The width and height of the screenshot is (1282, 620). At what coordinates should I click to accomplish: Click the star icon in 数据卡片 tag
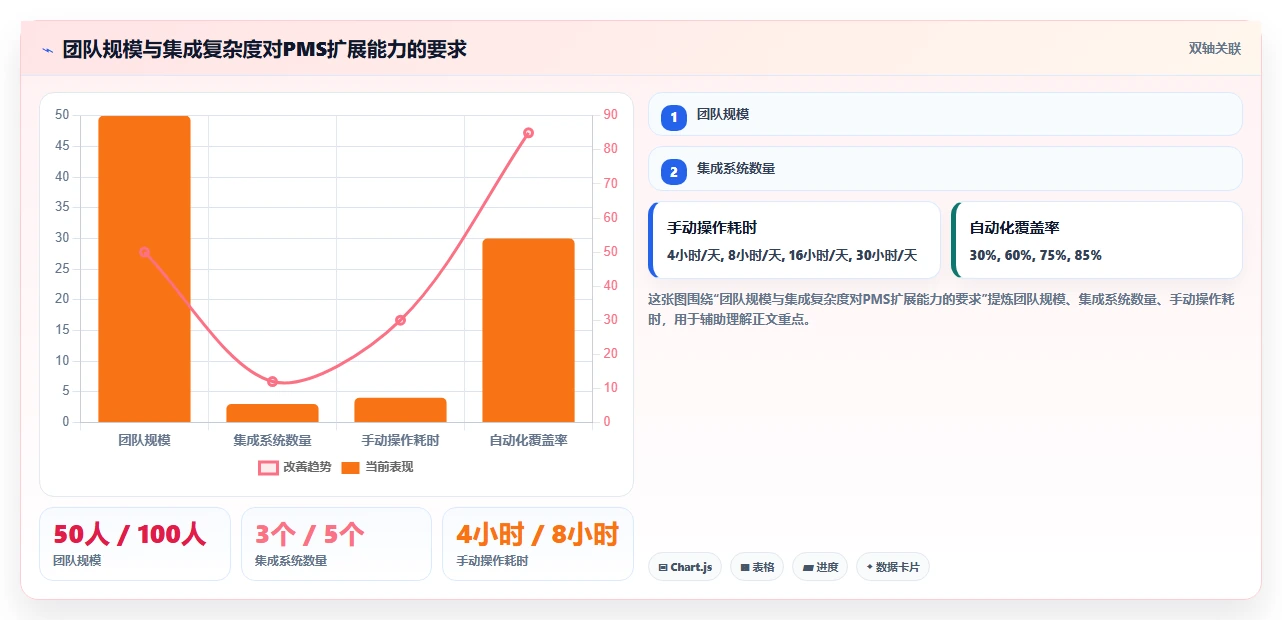point(869,567)
